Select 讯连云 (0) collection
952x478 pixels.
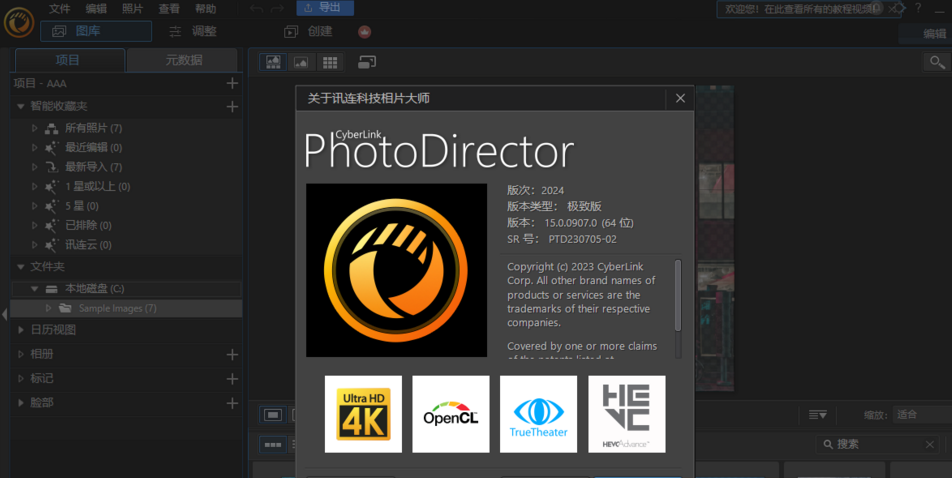coord(88,245)
